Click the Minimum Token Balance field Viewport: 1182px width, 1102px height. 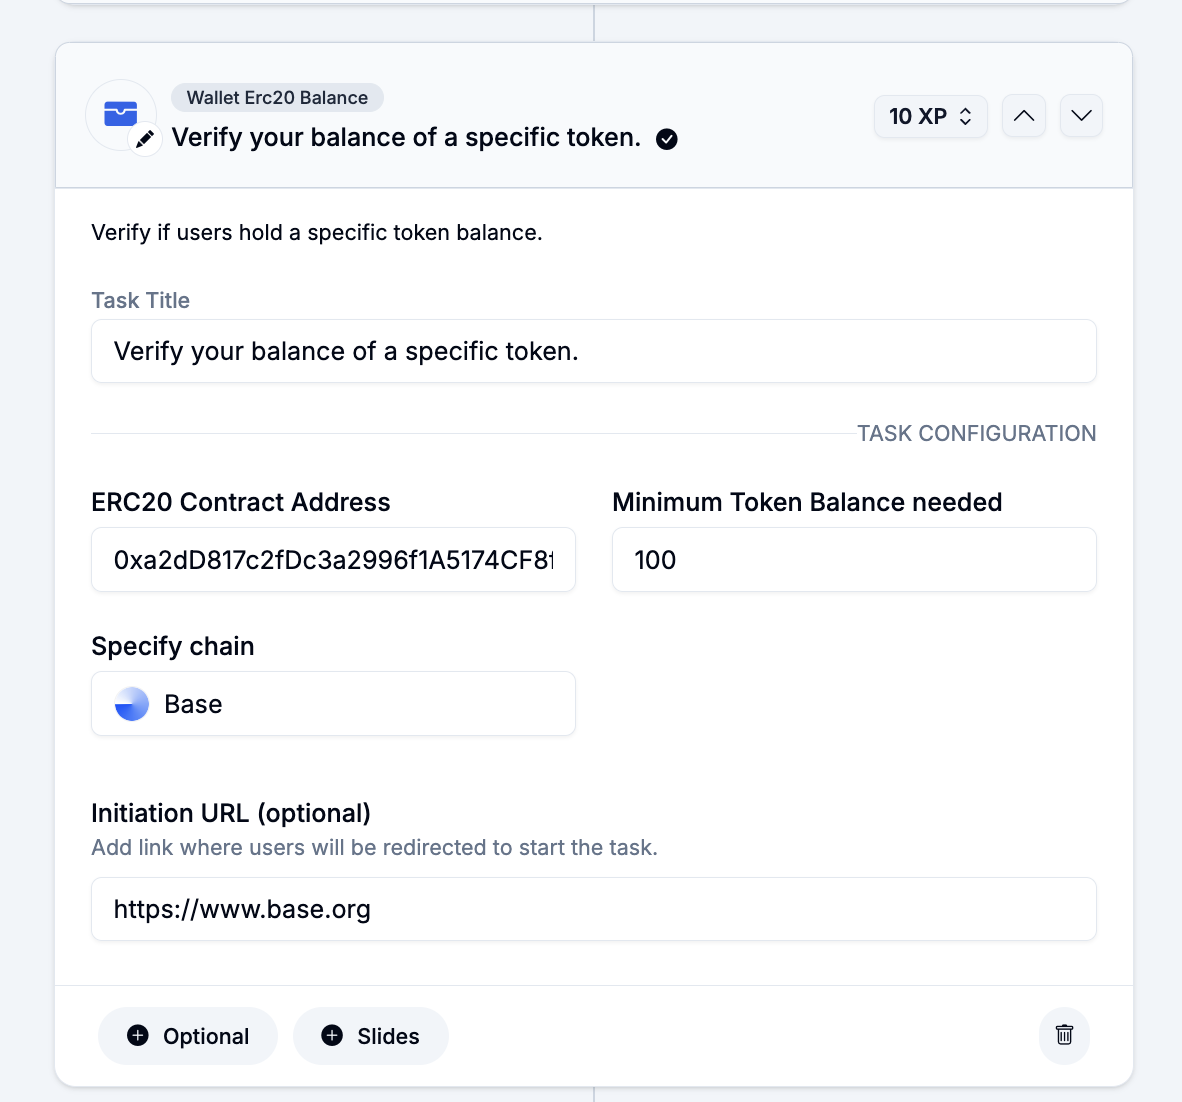[854, 560]
